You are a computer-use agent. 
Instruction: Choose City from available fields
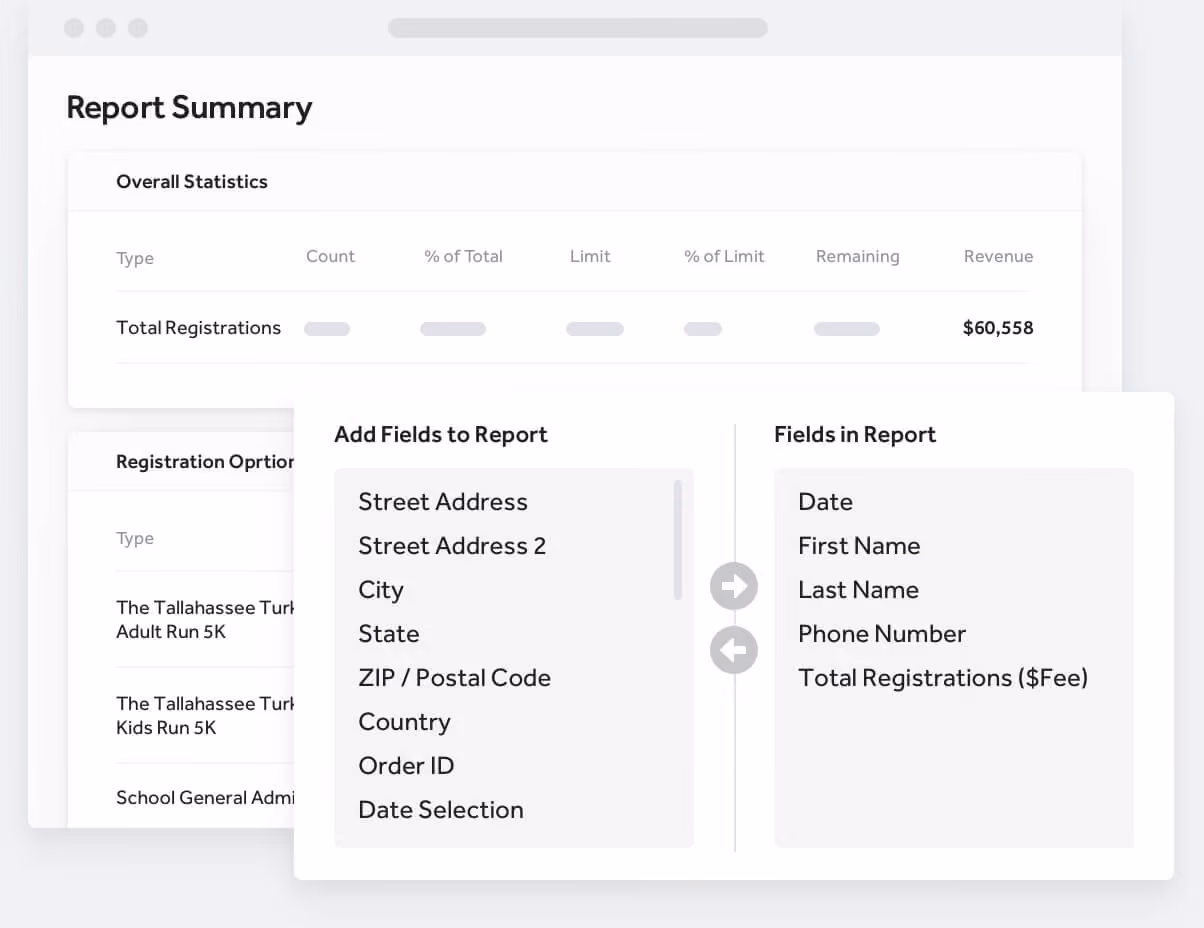click(x=381, y=590)
